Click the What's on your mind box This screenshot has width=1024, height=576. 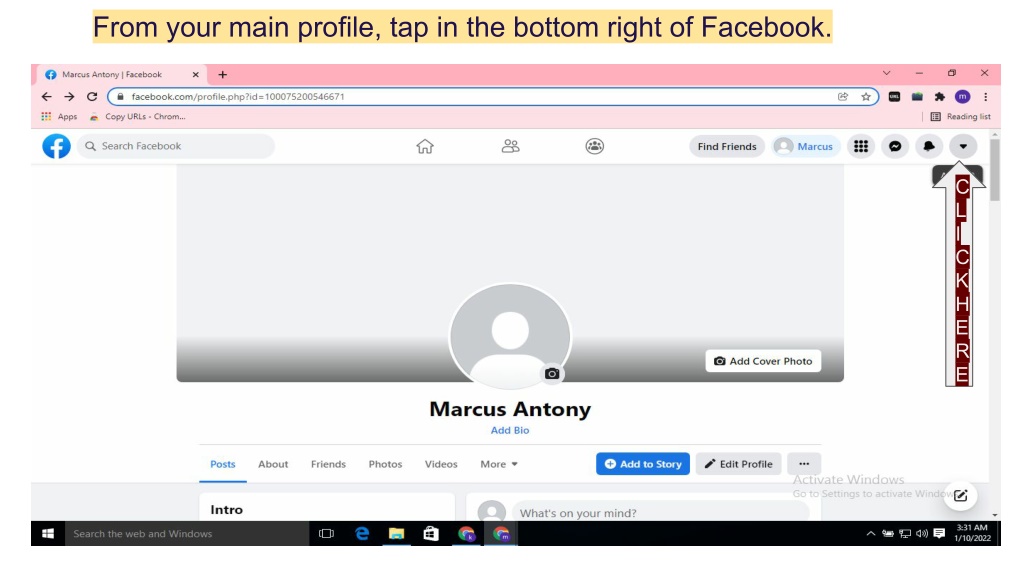click(660, 513)
